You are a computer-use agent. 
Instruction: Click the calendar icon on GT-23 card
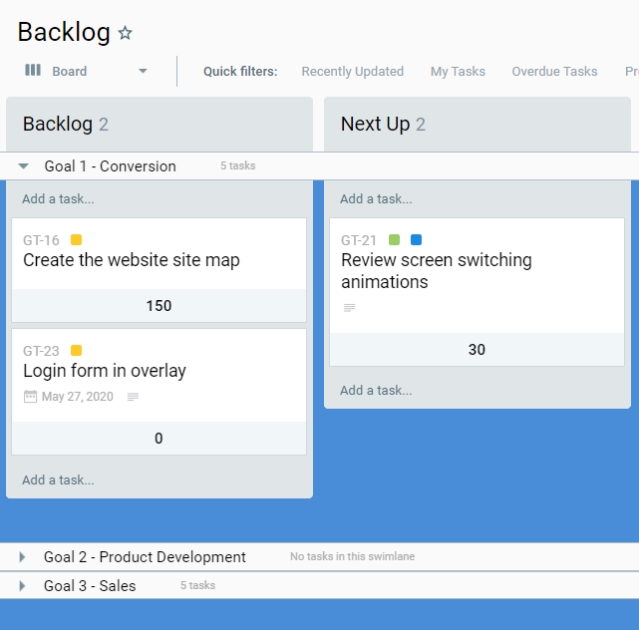[30, 397]
